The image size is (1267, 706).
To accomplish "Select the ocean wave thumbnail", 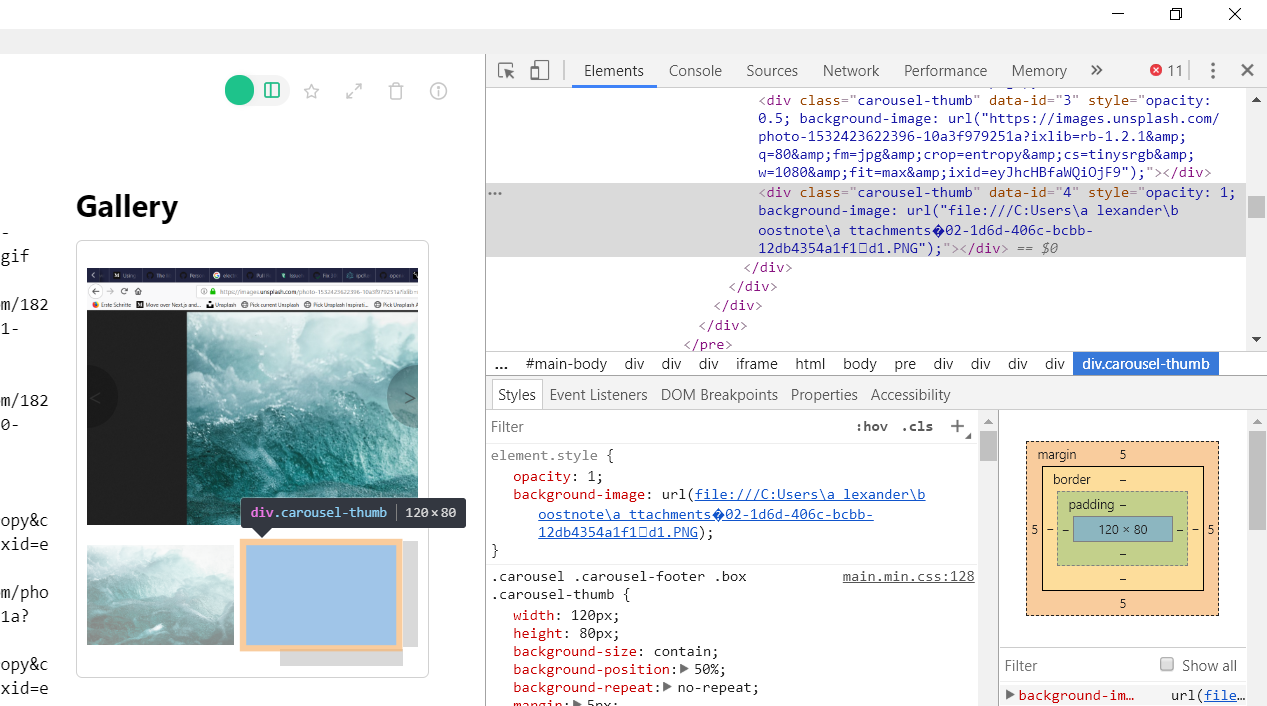I will [160, 595].
